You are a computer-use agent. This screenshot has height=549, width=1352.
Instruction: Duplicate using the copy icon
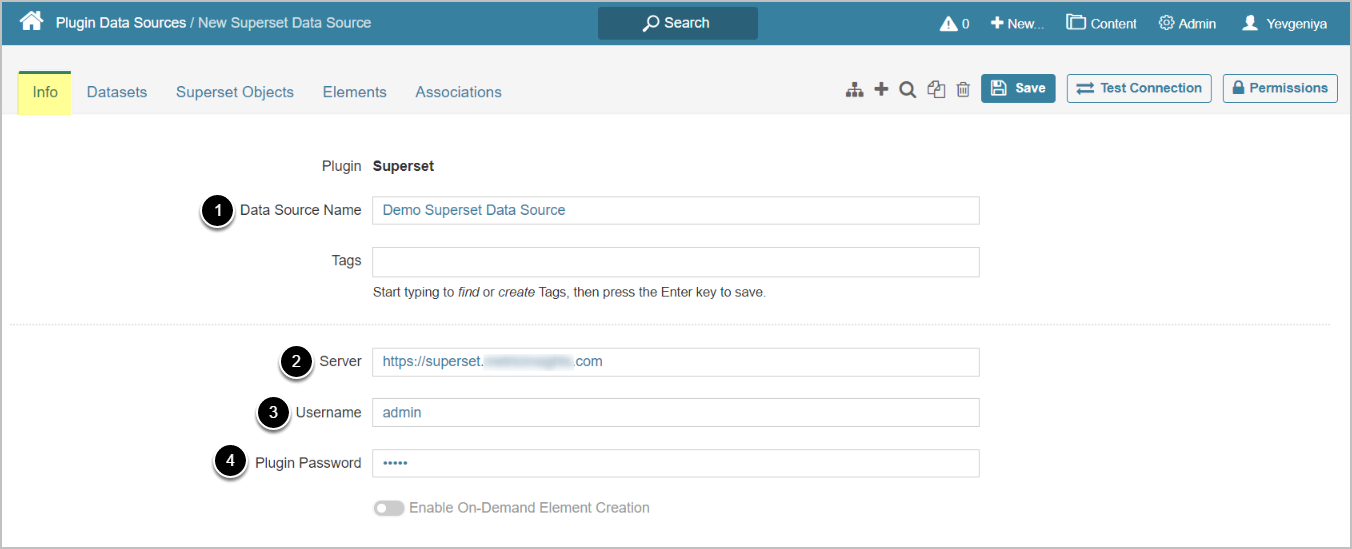click(936, 90)
